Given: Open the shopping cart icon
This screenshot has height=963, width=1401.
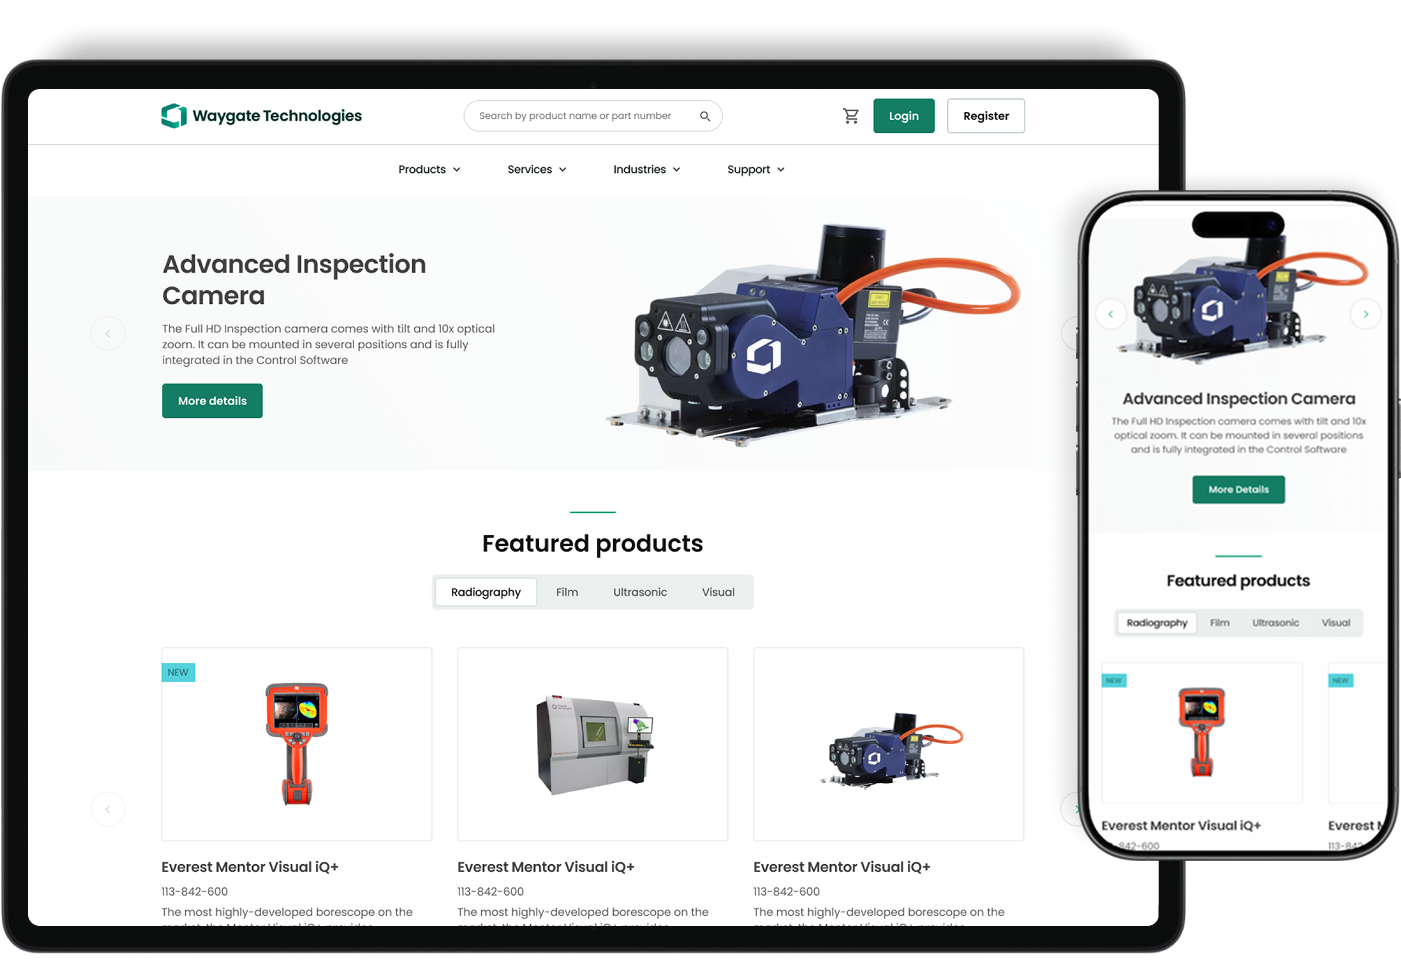Looking at the screenshot, I should (851, 116).
